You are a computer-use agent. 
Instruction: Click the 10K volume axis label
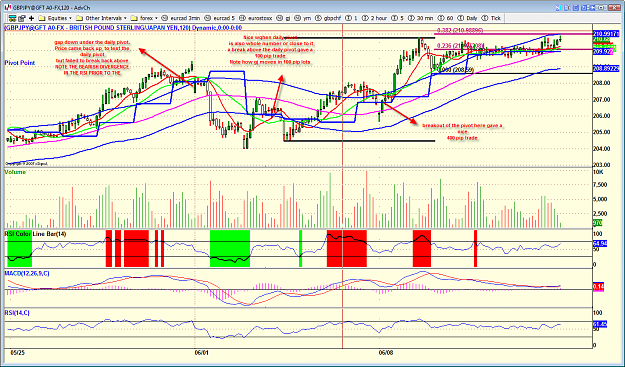(x=598, y=172)
